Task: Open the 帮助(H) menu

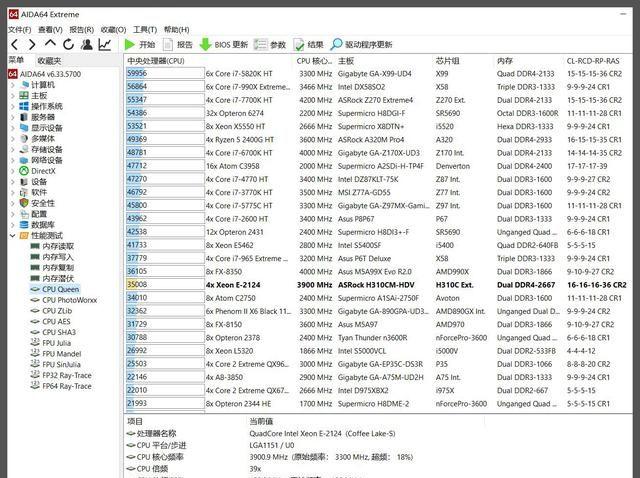Action: (x=176, y=29)
